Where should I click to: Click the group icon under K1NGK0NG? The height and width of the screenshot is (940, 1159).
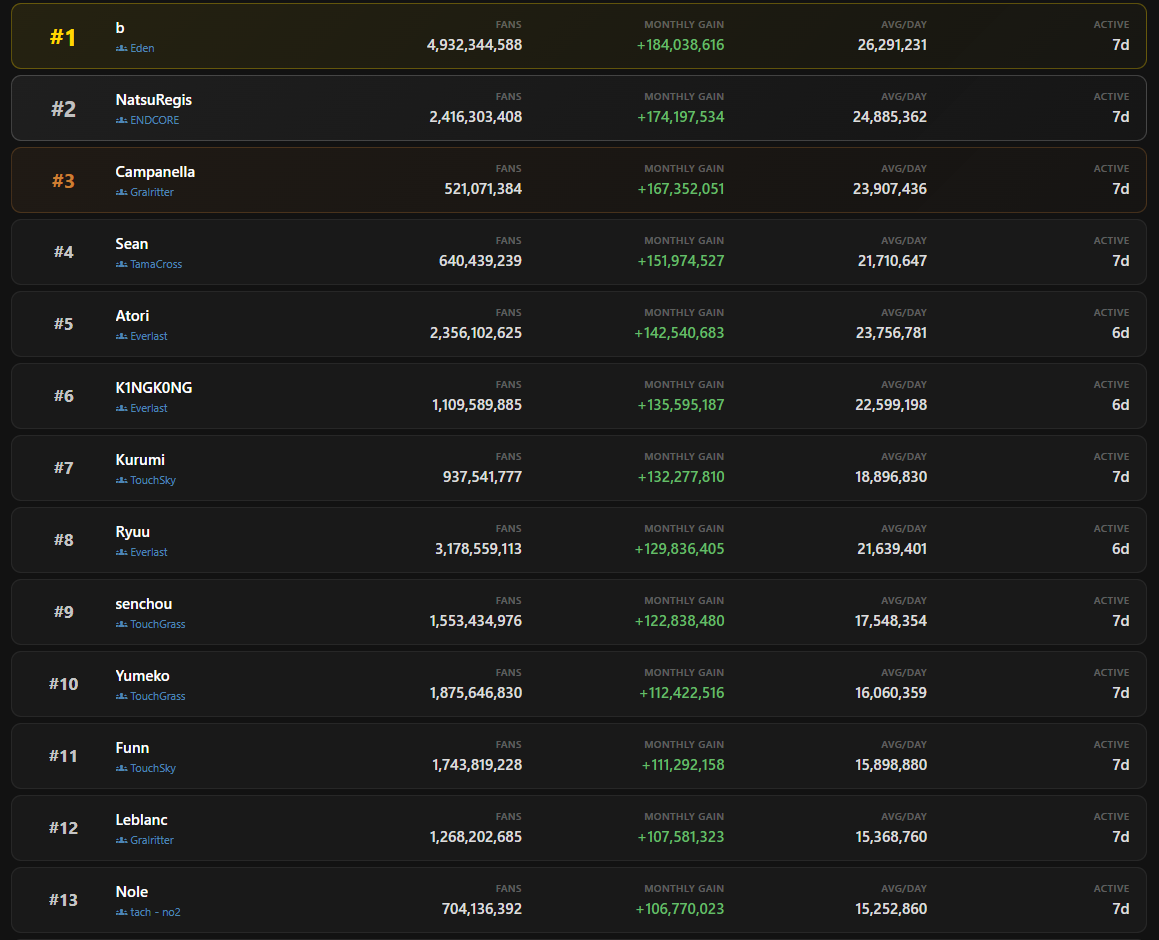click(x=121, y=408)
